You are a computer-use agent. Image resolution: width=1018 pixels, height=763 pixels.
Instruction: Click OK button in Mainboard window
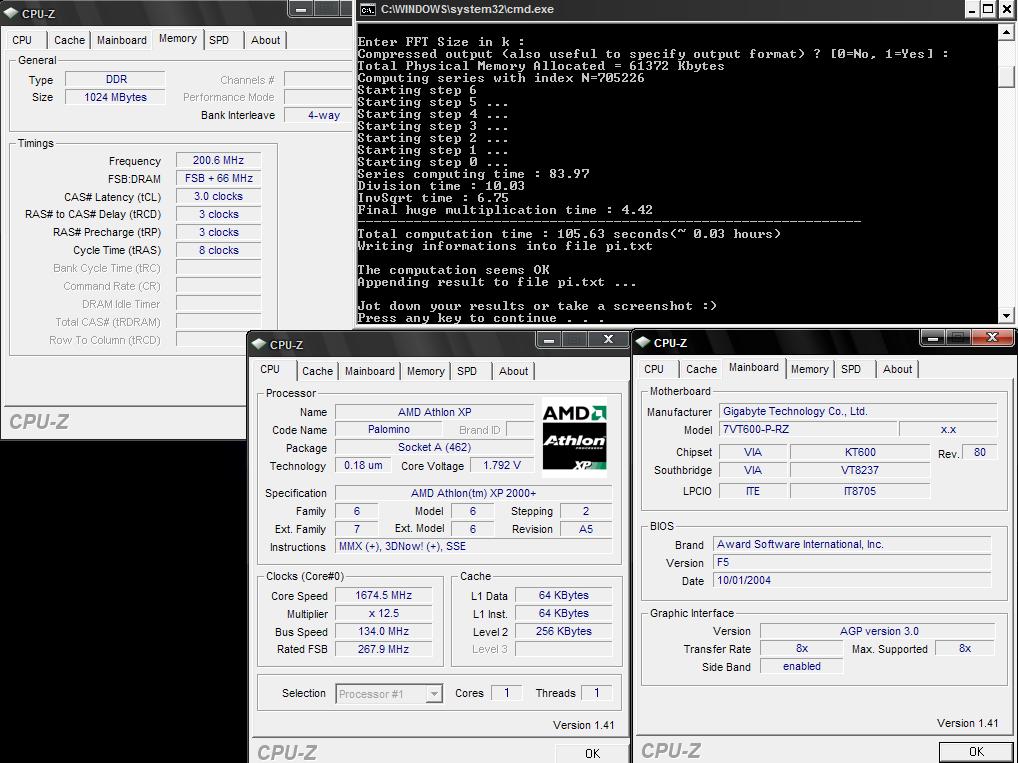(x=976, y=752)
